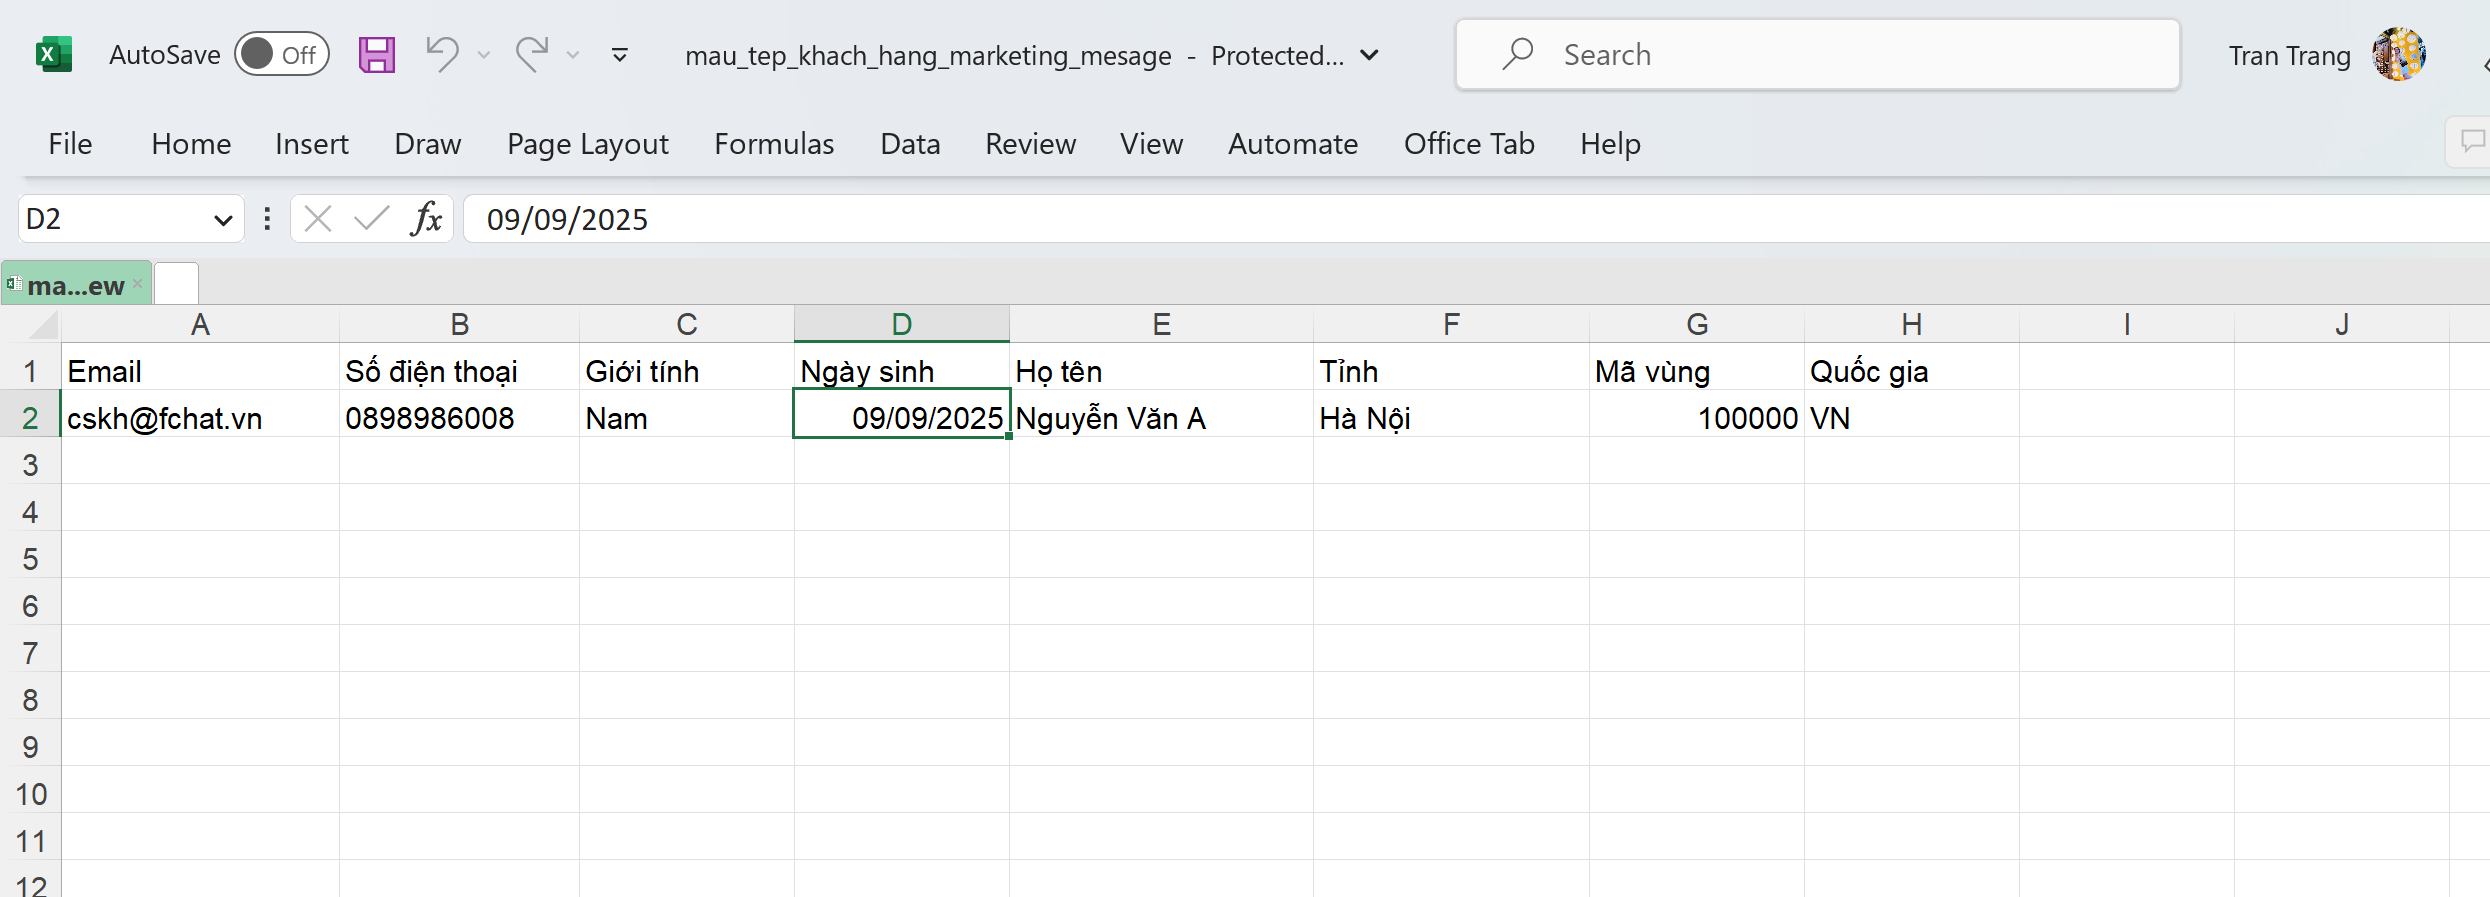Expand the file name Protected dropdown chevron
The width and height of the screenshot is (2490, 897).
click(1370, 55)
